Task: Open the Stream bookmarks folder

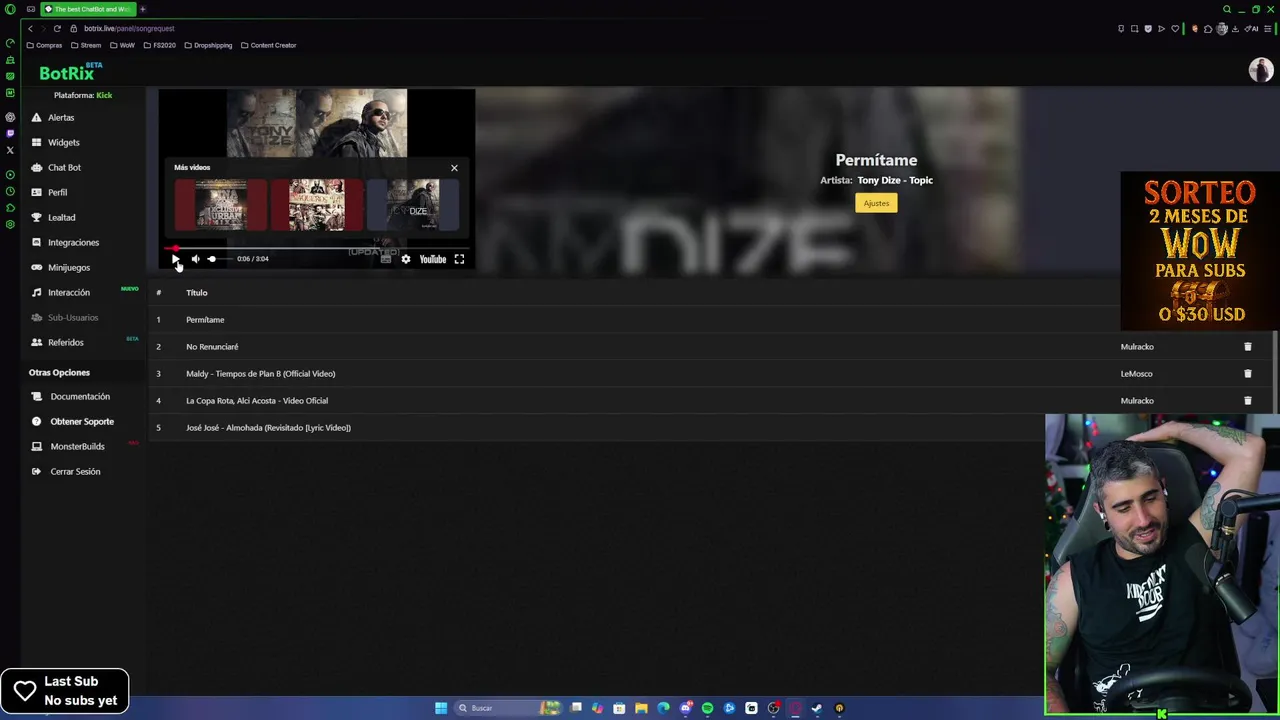Action: click(85, 45)
